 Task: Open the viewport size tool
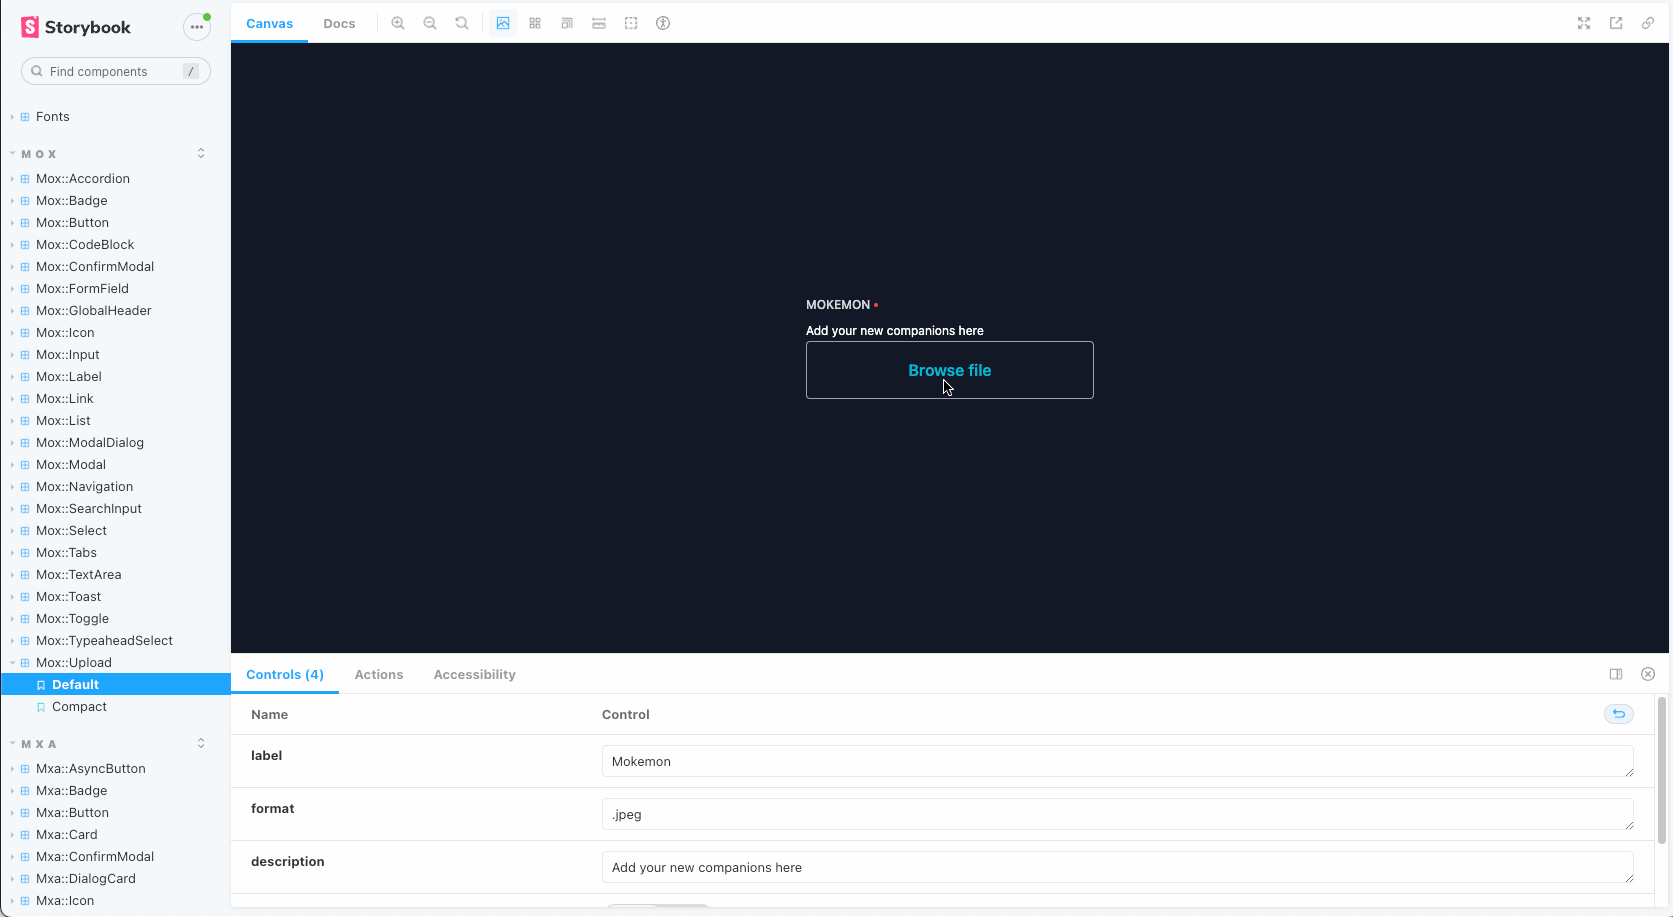tap(567, 23)
